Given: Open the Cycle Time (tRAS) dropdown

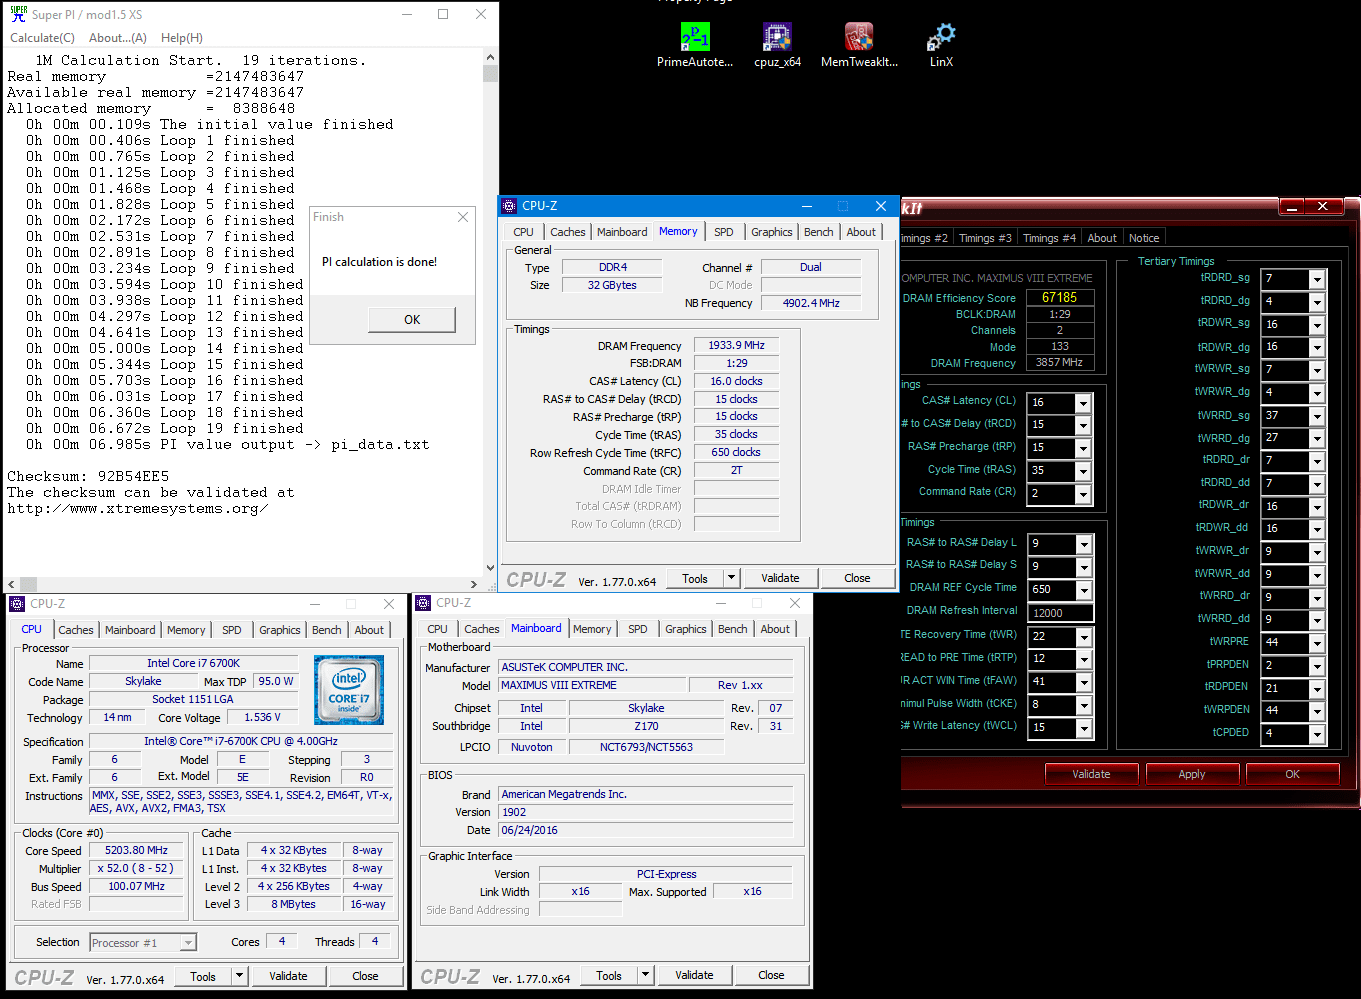Looking at the screenshot, I should click(x=1083, y=471).
